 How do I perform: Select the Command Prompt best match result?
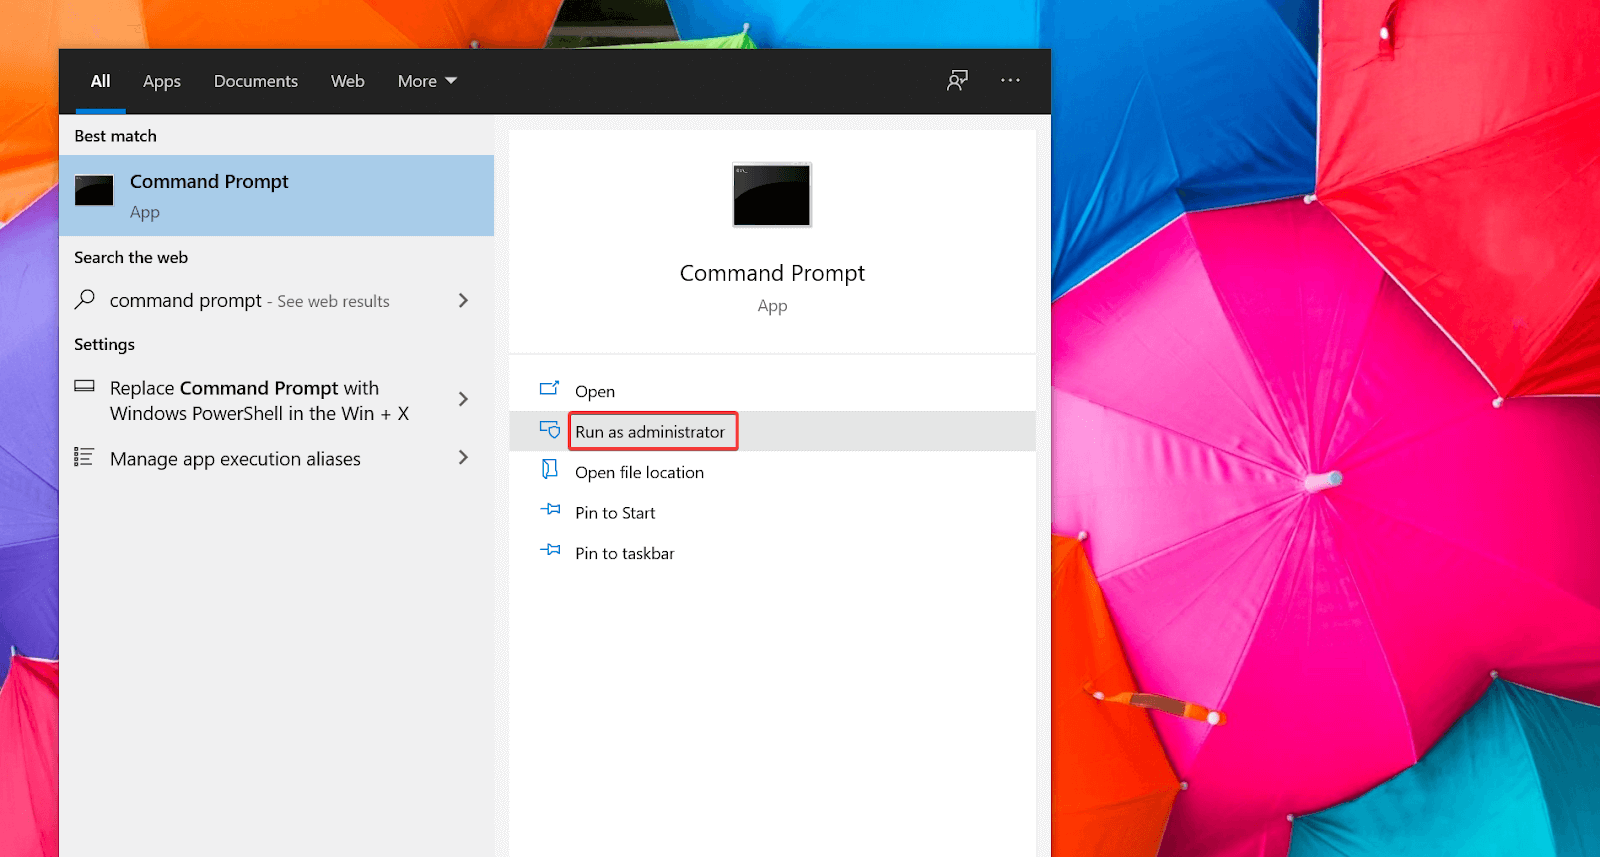click(x=277, y=195)
